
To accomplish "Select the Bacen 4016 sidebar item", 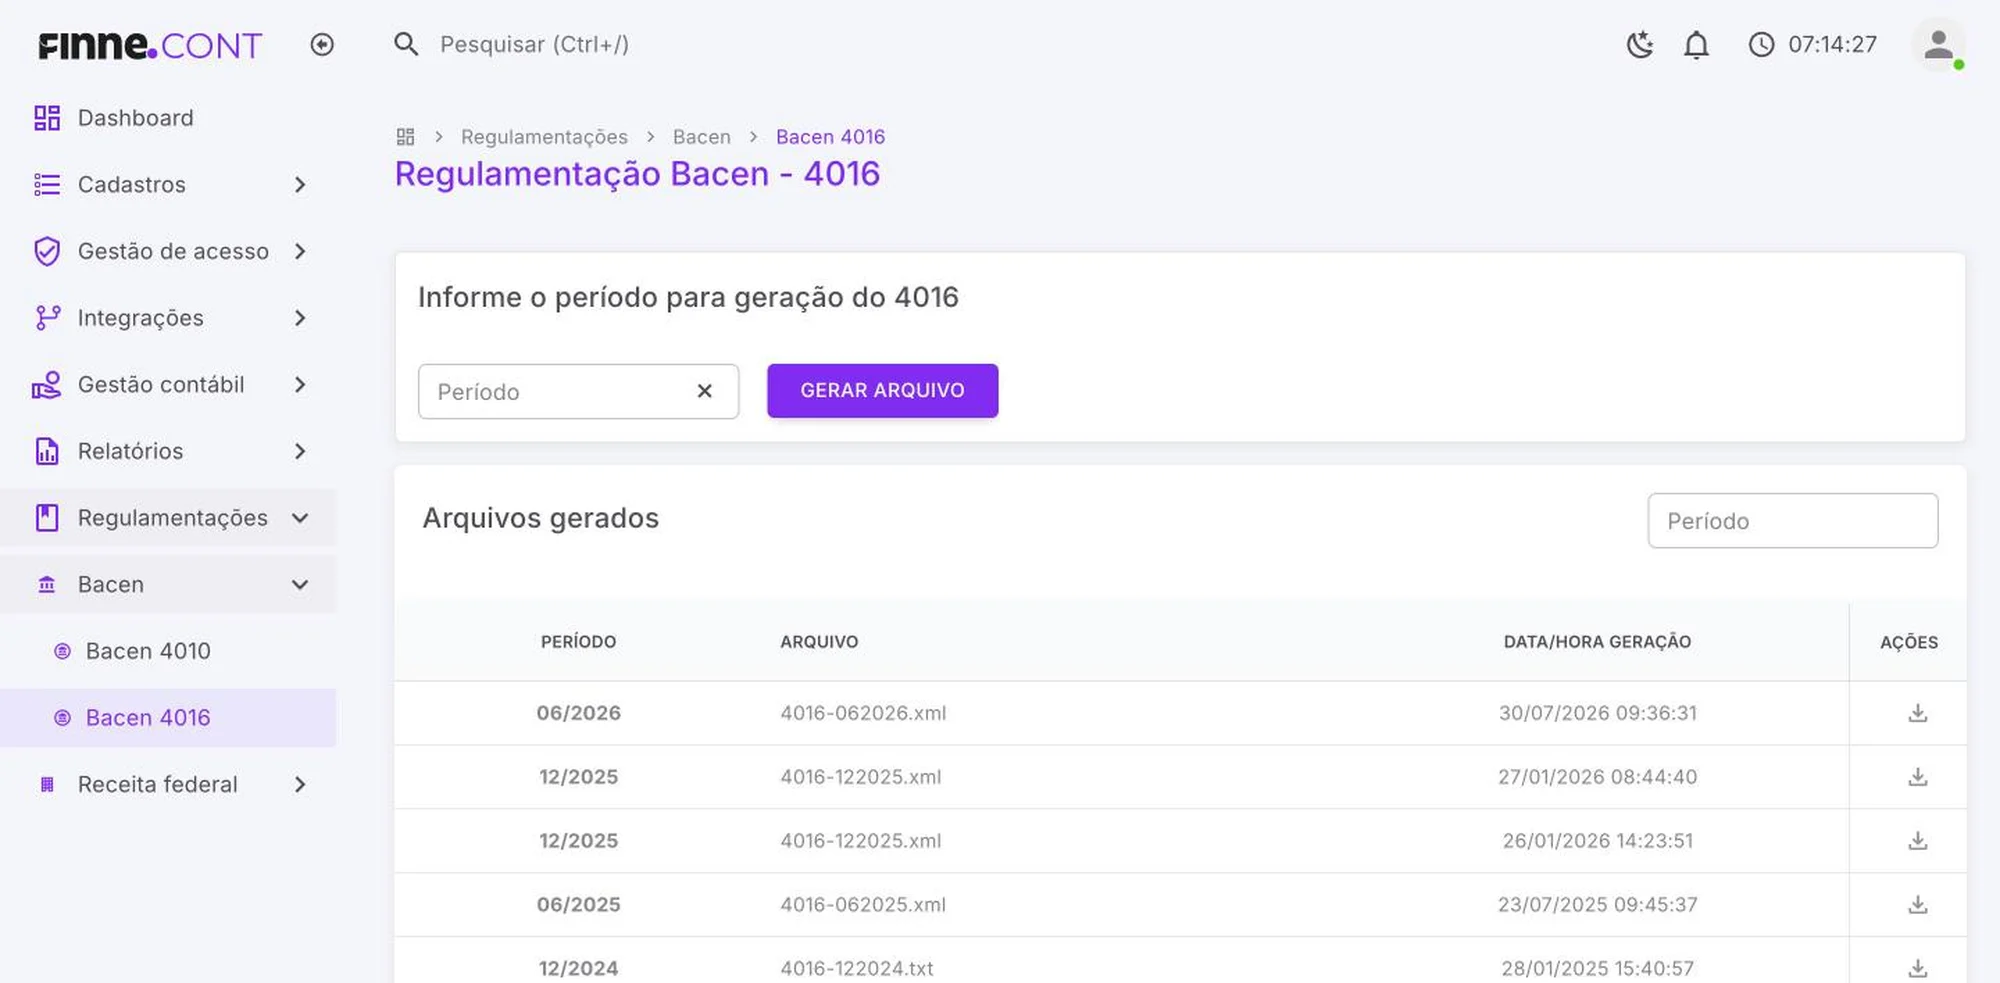I will click(x=168, y=718).
